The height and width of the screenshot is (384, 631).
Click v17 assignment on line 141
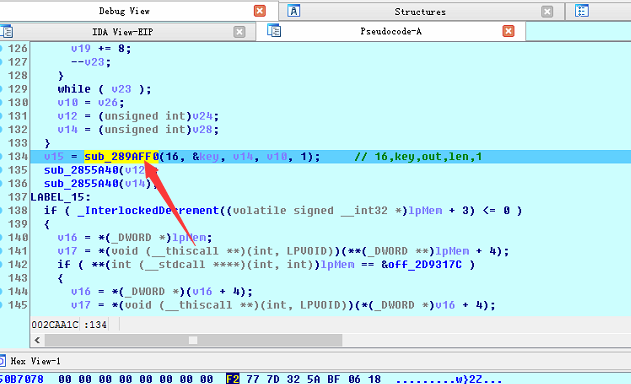[x=283, y=251]
